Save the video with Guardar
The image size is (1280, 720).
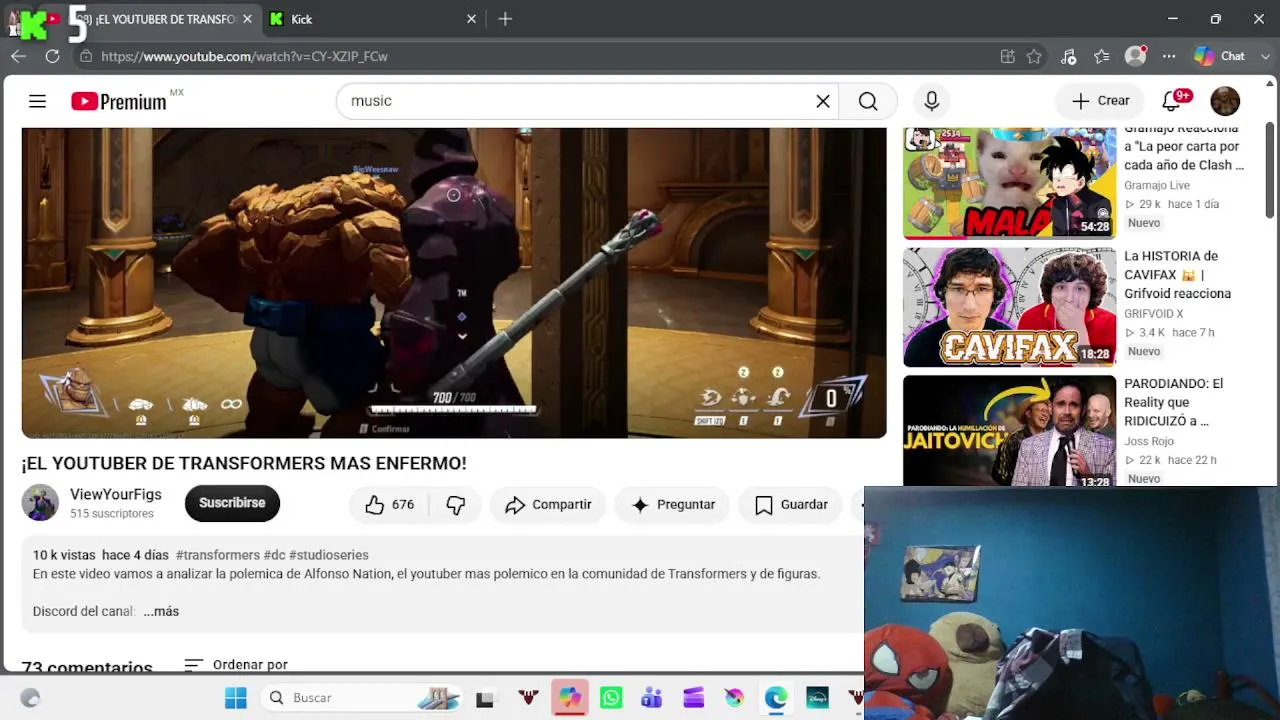(x=791, y=505)
